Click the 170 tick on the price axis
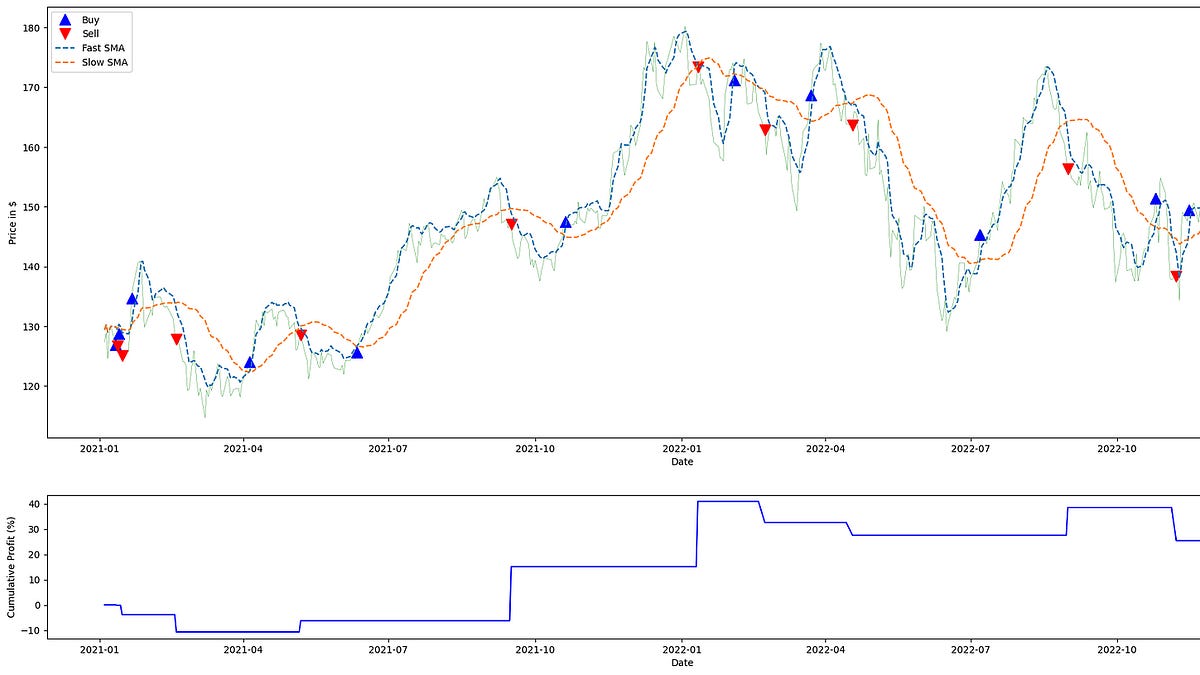 tap(31, 88)
